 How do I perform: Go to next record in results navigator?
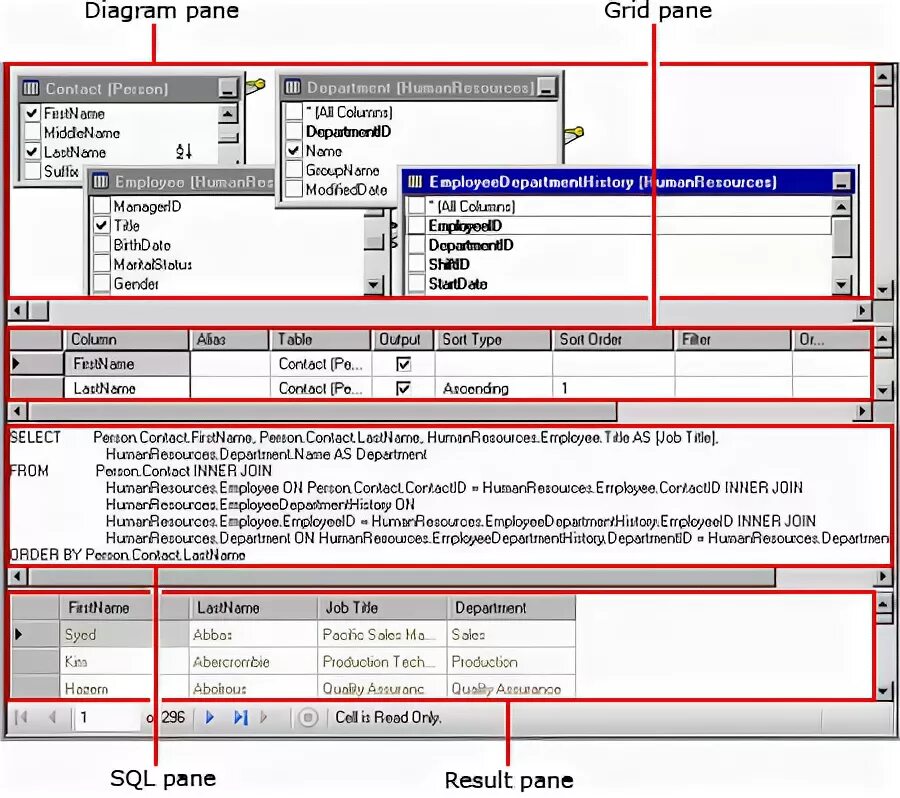click(x=210, y=717)
